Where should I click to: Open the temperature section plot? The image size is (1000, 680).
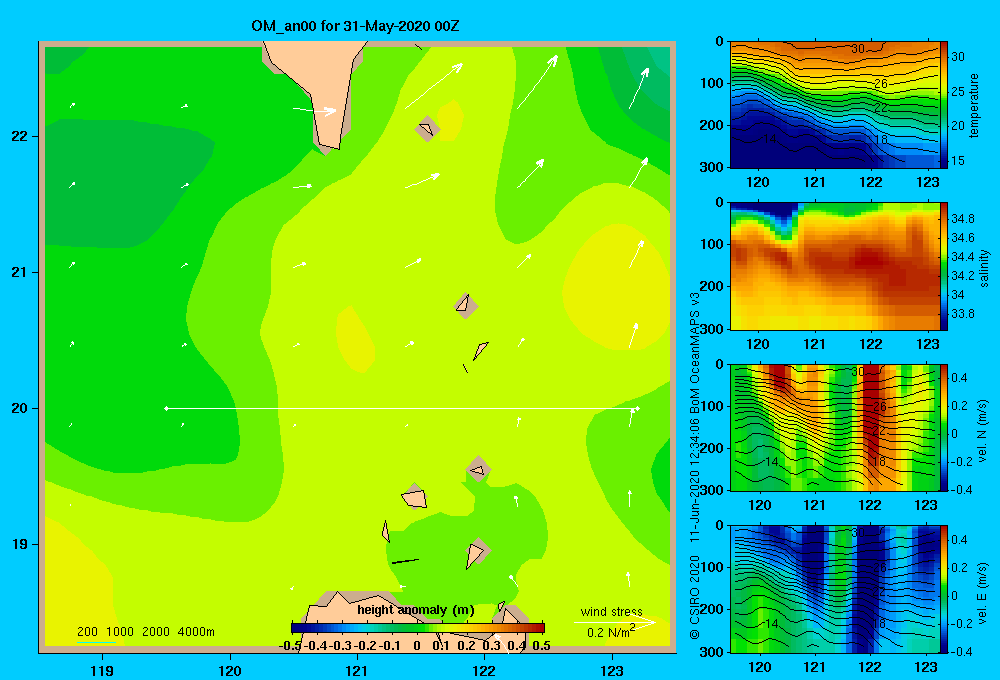coord(835,105)
